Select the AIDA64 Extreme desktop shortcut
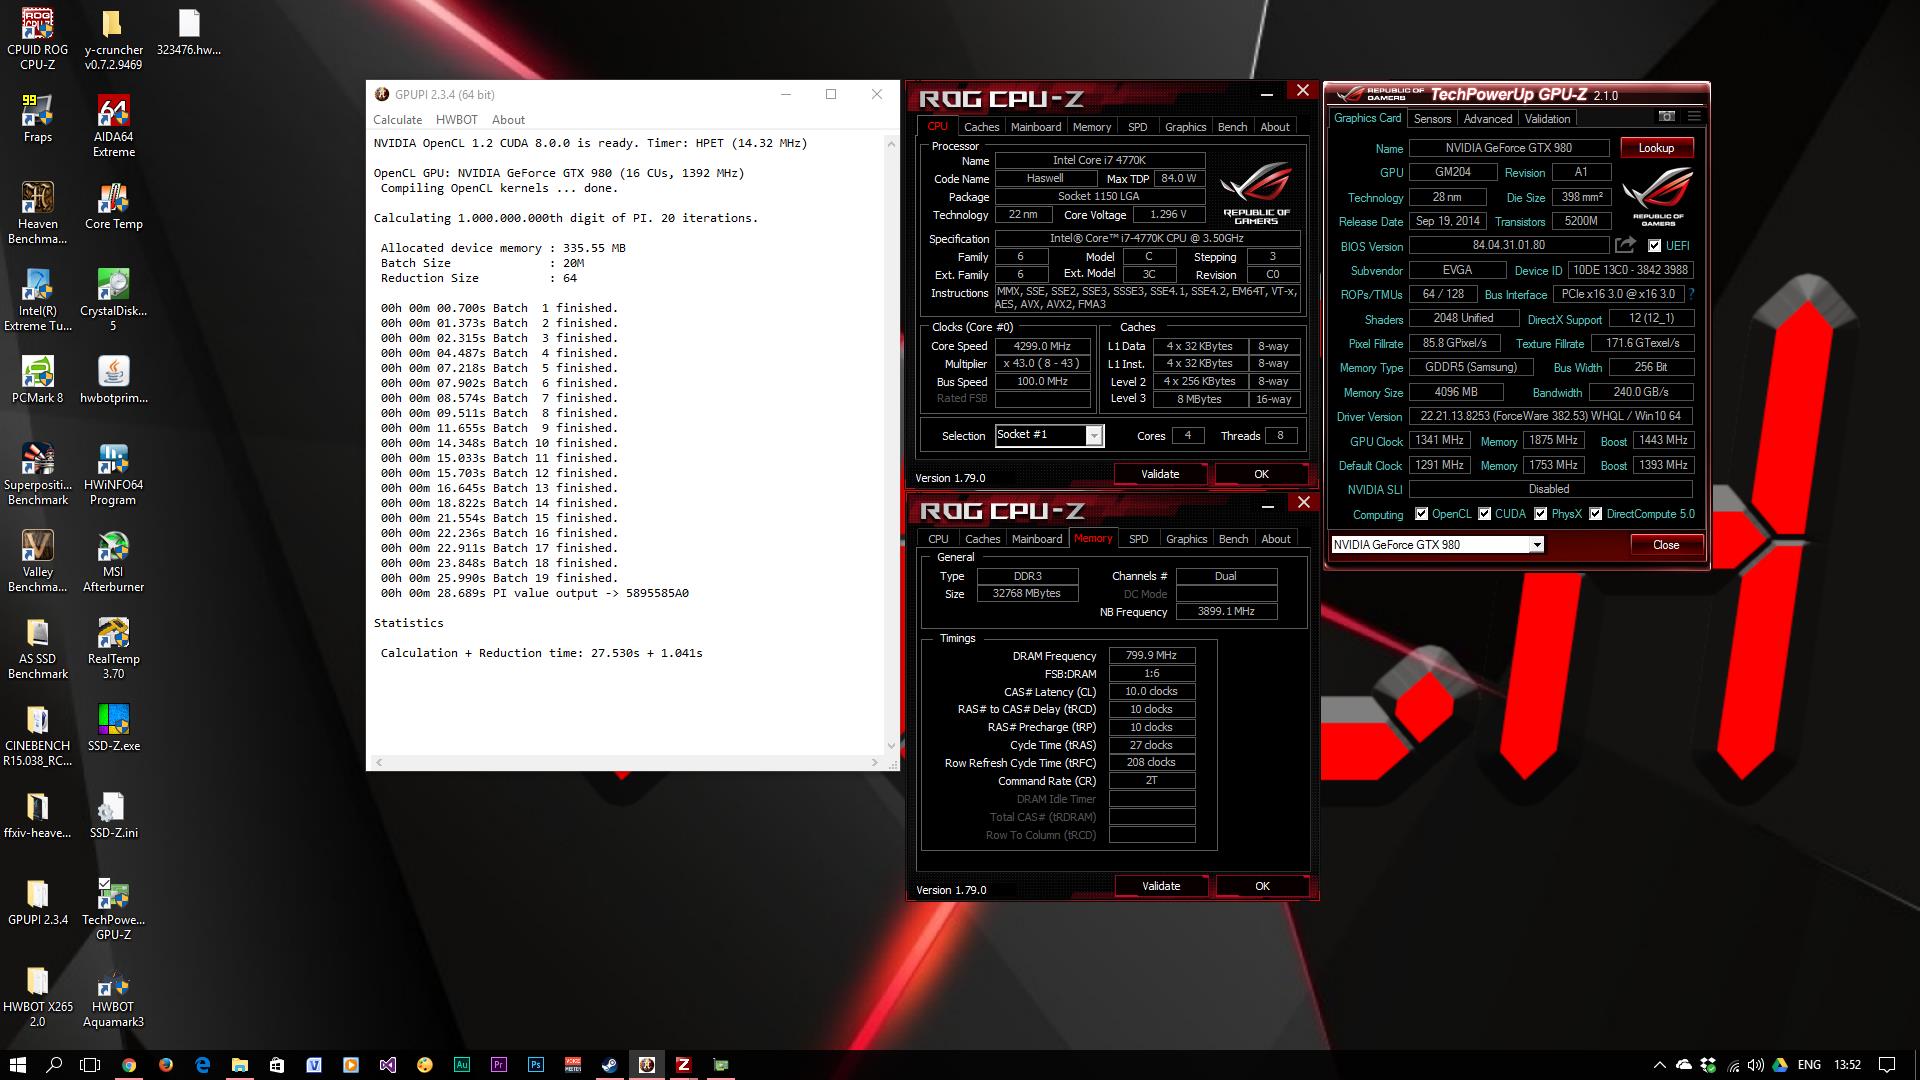This screenshot has height=1080, width=1920. (113, 126)
